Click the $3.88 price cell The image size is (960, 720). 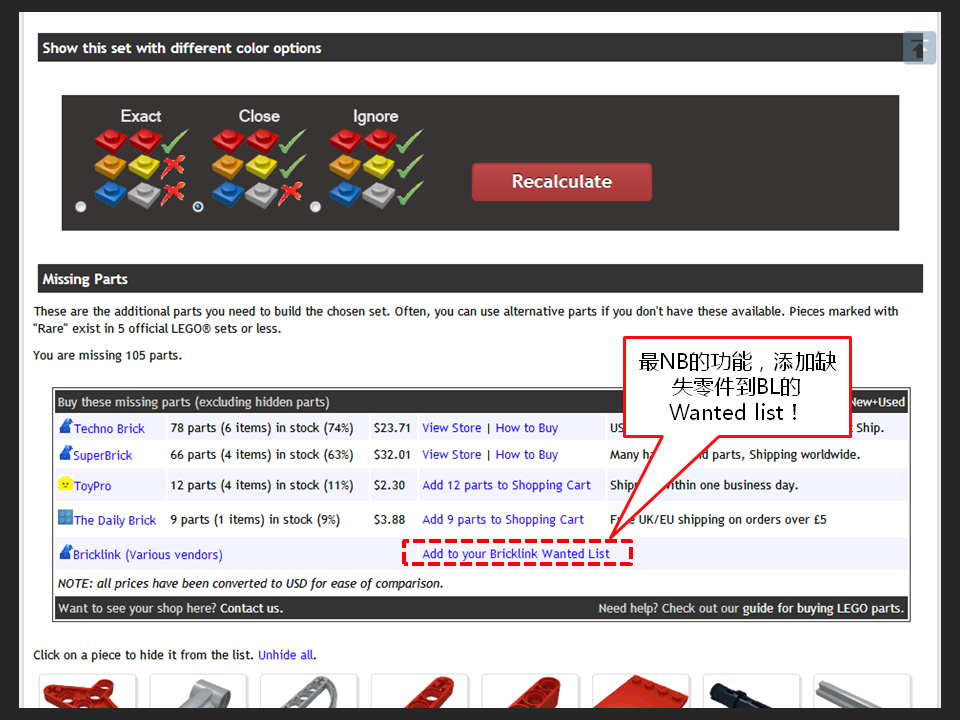coord(389,520)
